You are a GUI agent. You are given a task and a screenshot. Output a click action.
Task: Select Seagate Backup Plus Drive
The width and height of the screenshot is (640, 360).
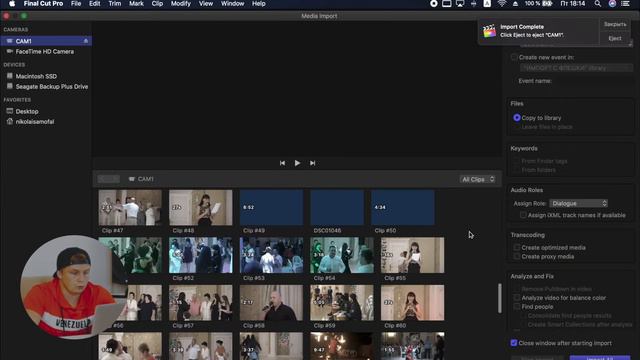51,87
